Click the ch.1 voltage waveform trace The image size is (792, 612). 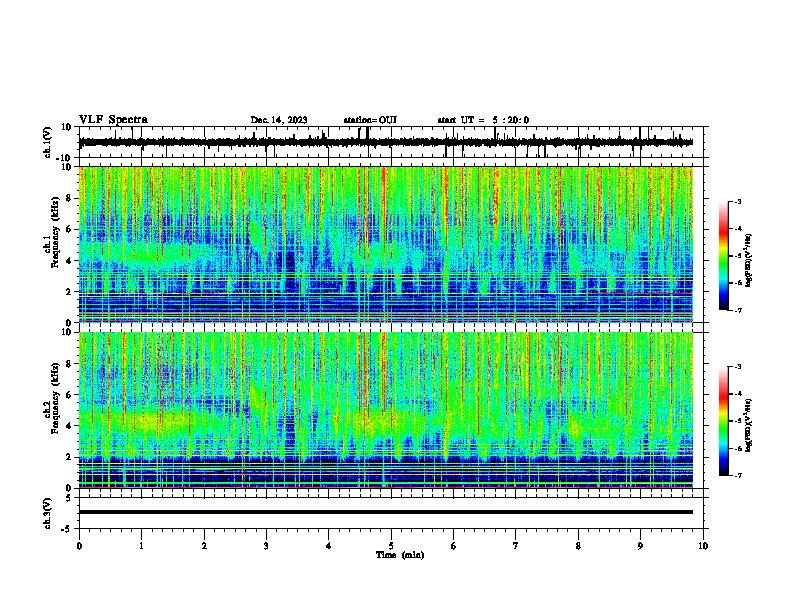point(386,142)
